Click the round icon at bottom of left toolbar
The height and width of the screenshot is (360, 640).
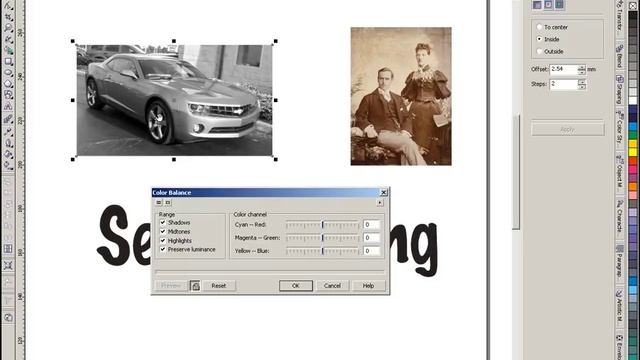[x=8, y=317]
